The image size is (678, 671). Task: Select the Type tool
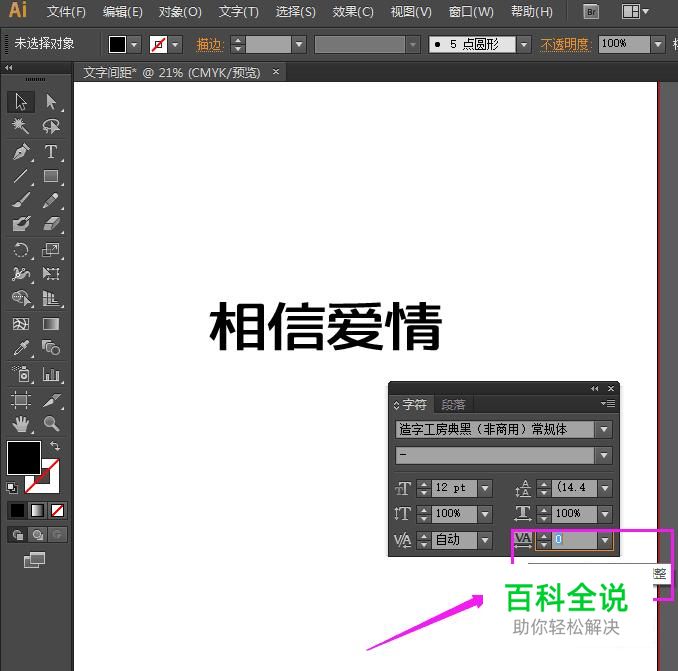tap(51, 151)
